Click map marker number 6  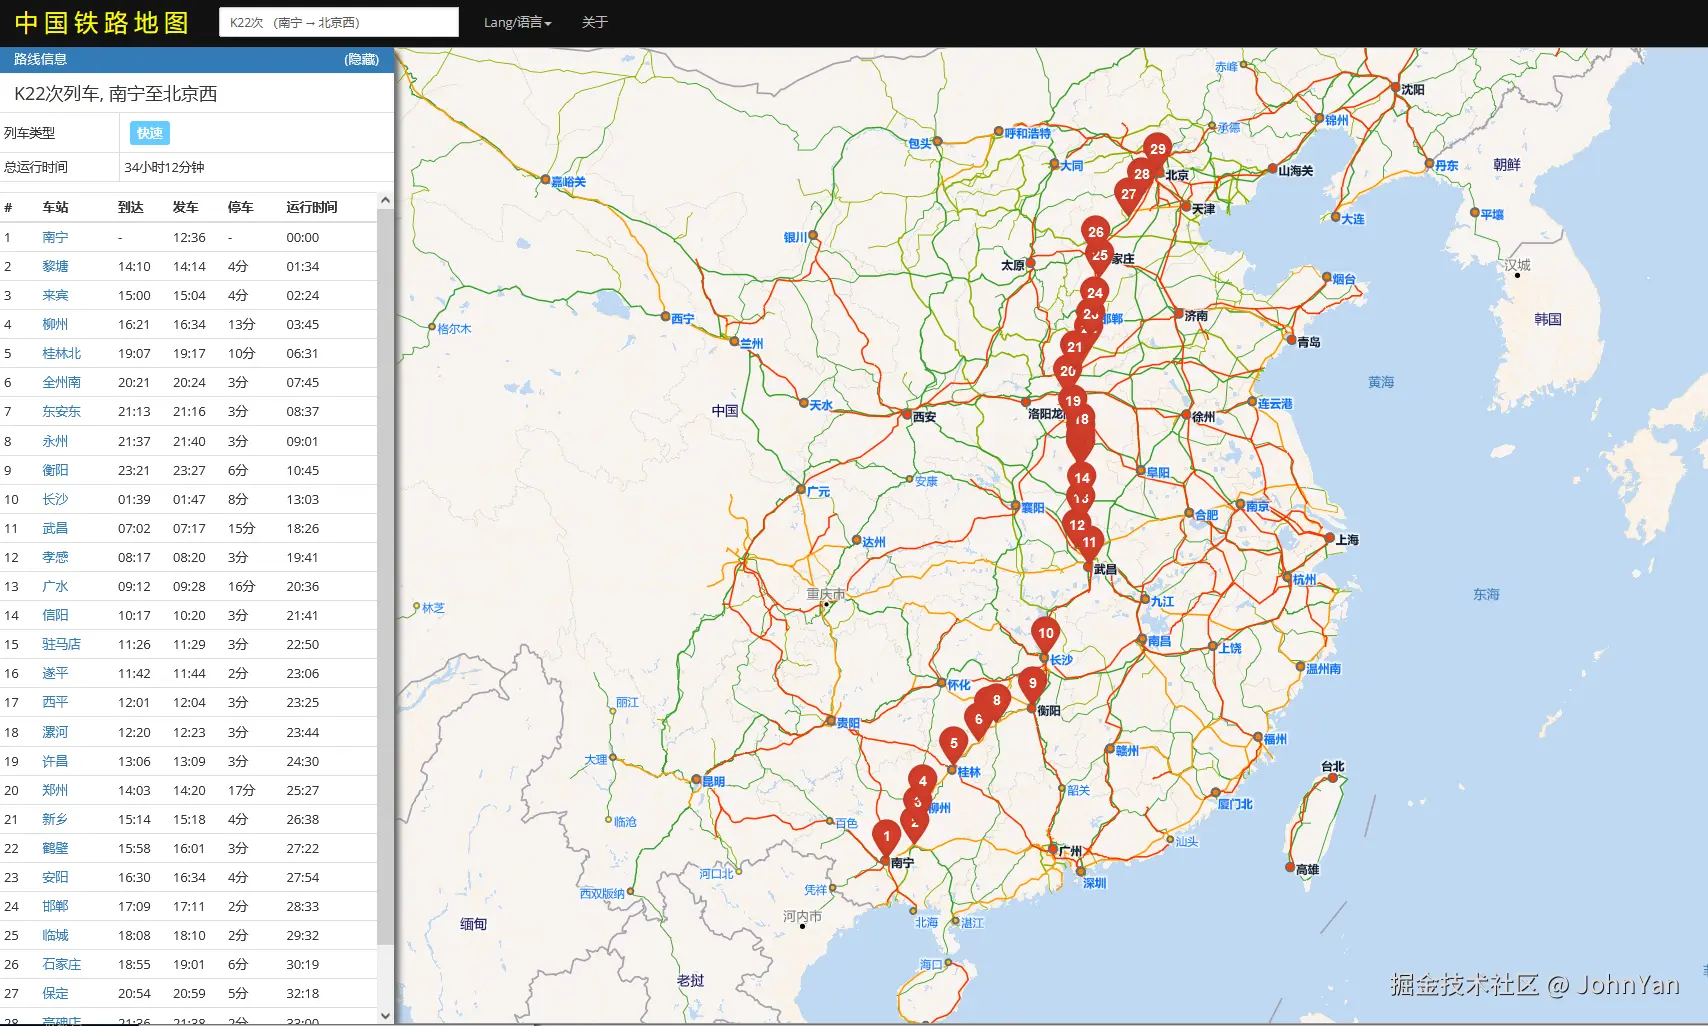(978, 720)
